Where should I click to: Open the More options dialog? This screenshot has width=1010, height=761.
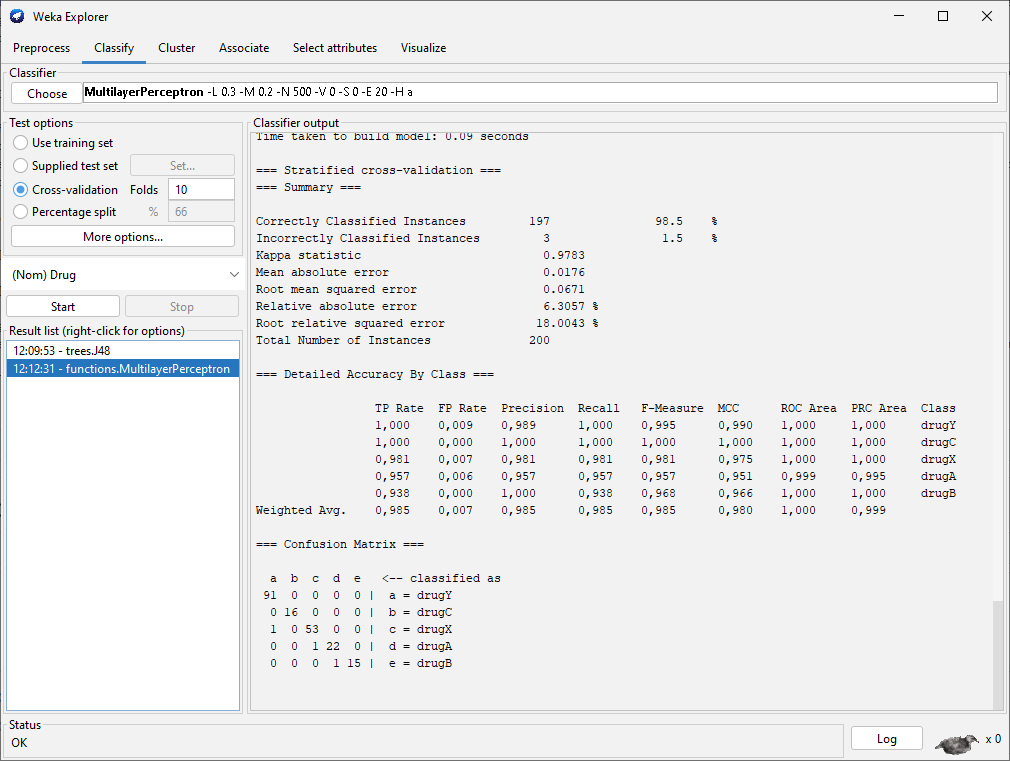(122, 234)
